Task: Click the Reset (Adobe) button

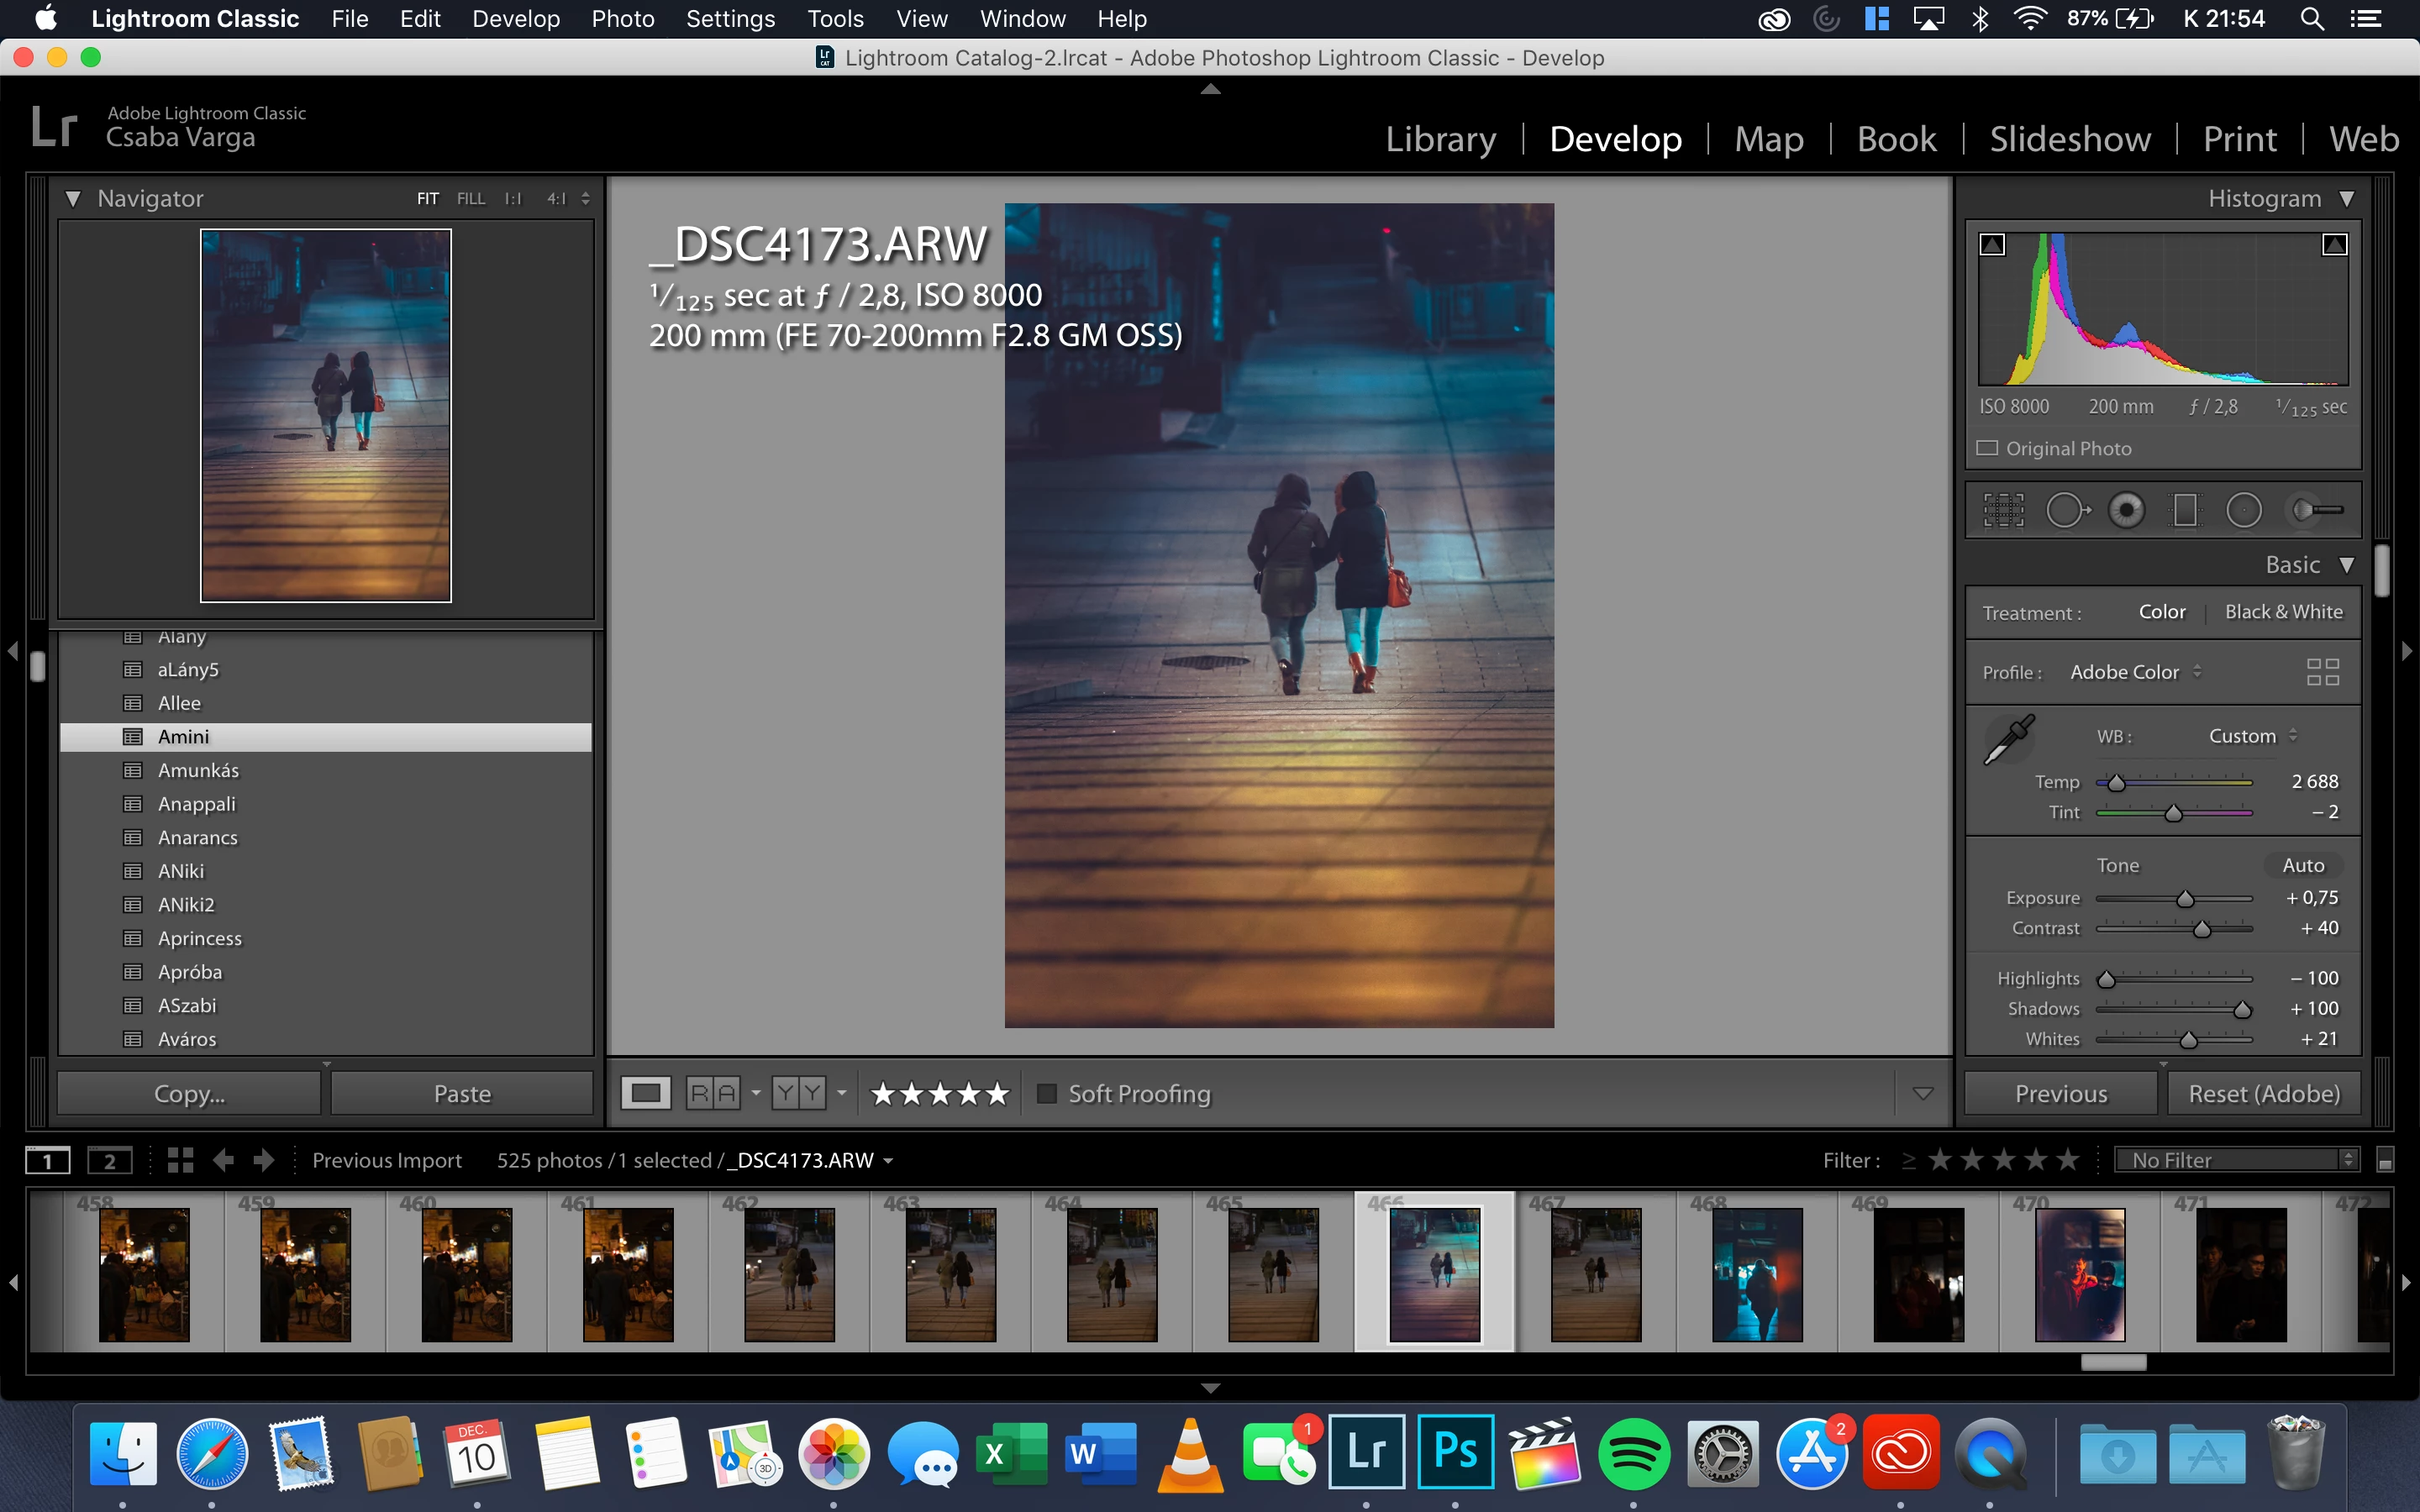Action: pos(2264,1093)
